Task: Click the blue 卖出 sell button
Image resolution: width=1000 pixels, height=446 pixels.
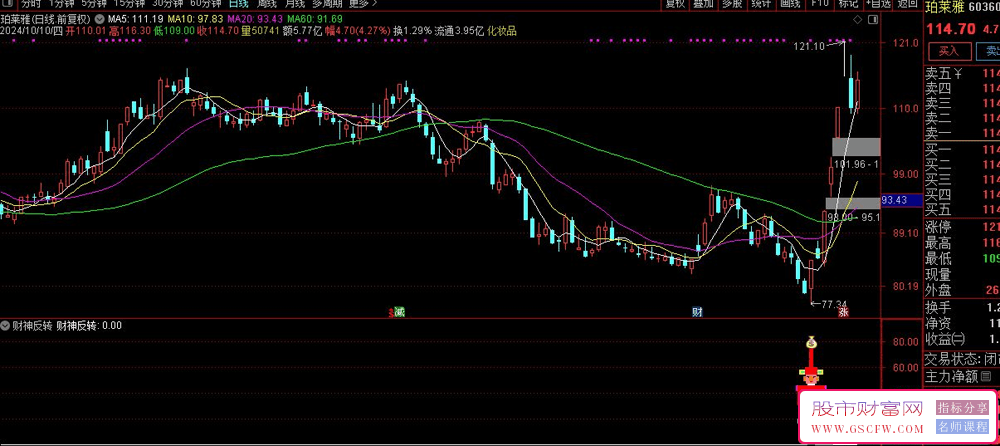Action: pos(988,51)
